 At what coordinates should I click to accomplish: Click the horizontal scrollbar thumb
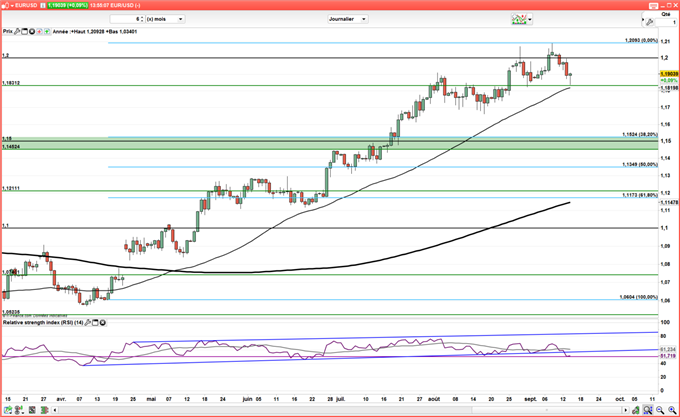[x=546, y=410]
